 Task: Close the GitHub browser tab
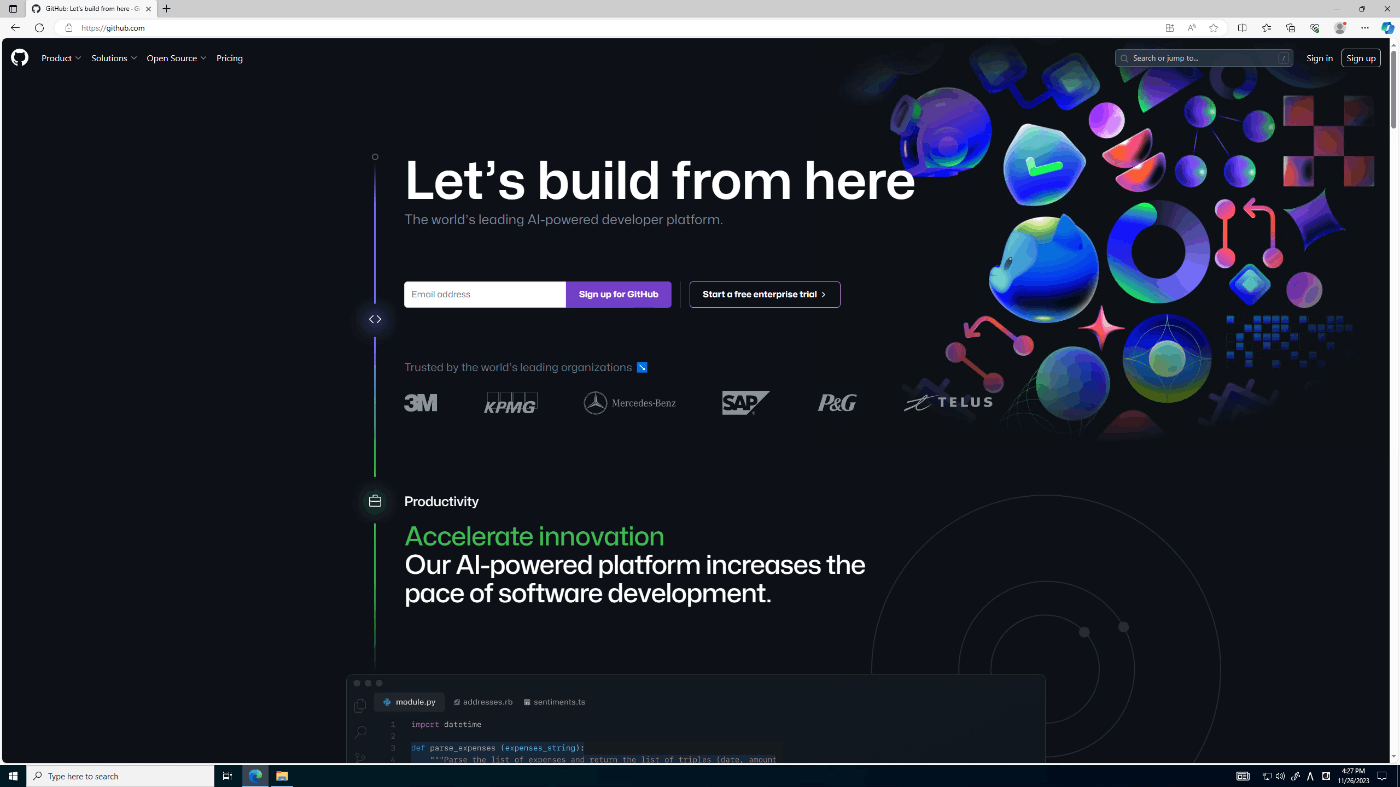tap(148, 8)
